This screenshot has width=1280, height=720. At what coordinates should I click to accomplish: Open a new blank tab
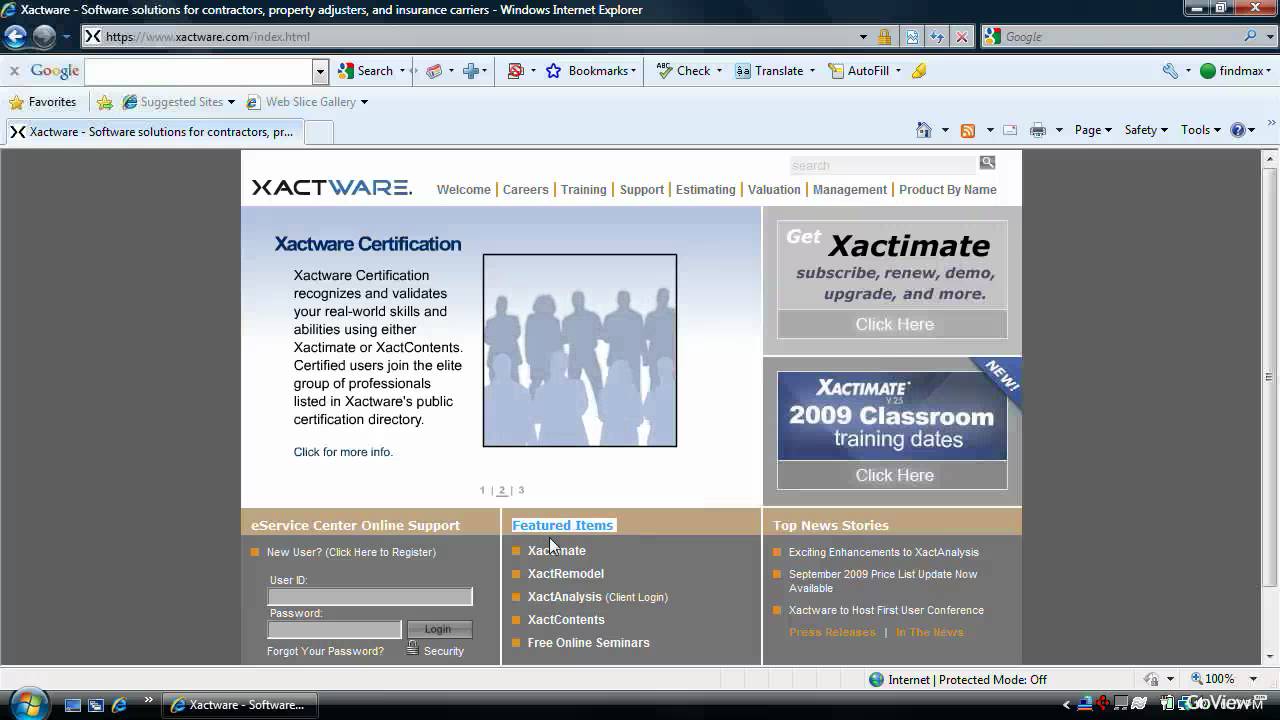point(318,132)
